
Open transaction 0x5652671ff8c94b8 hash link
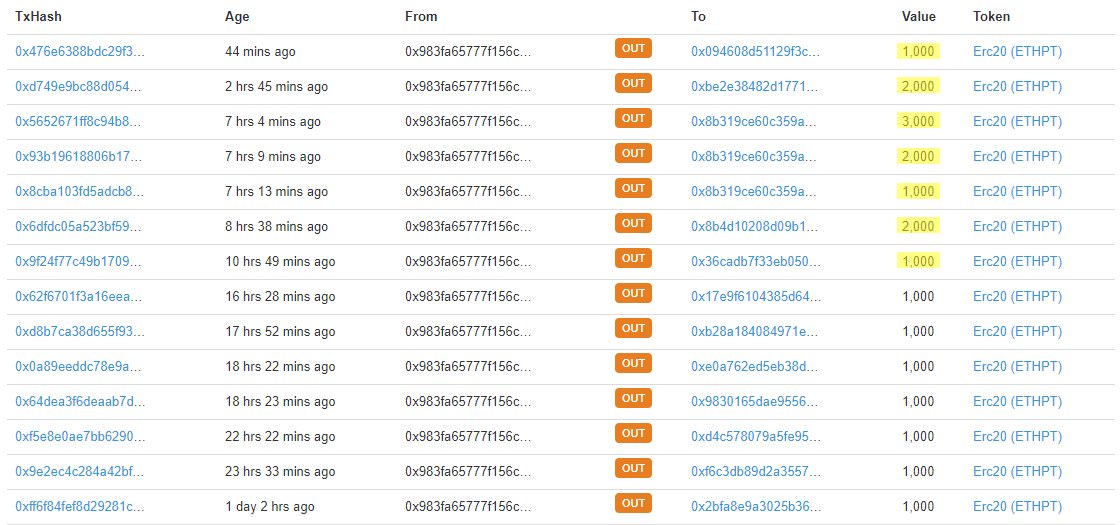click(x=79, y=121)
